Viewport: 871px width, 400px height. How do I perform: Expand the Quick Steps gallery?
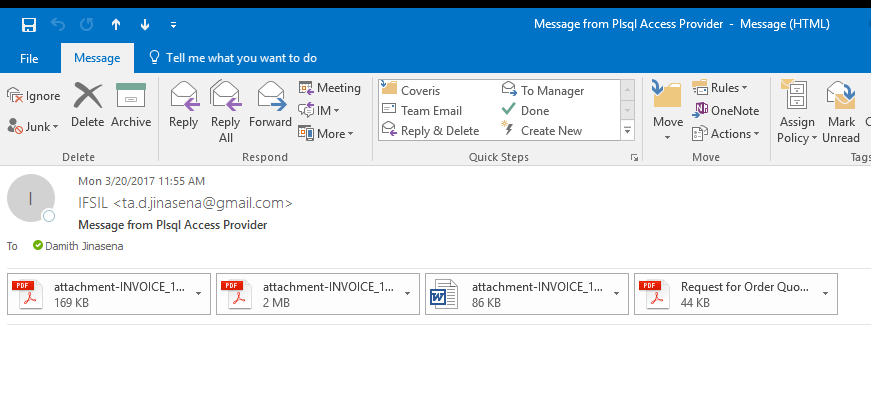click(x=627, y=130)
